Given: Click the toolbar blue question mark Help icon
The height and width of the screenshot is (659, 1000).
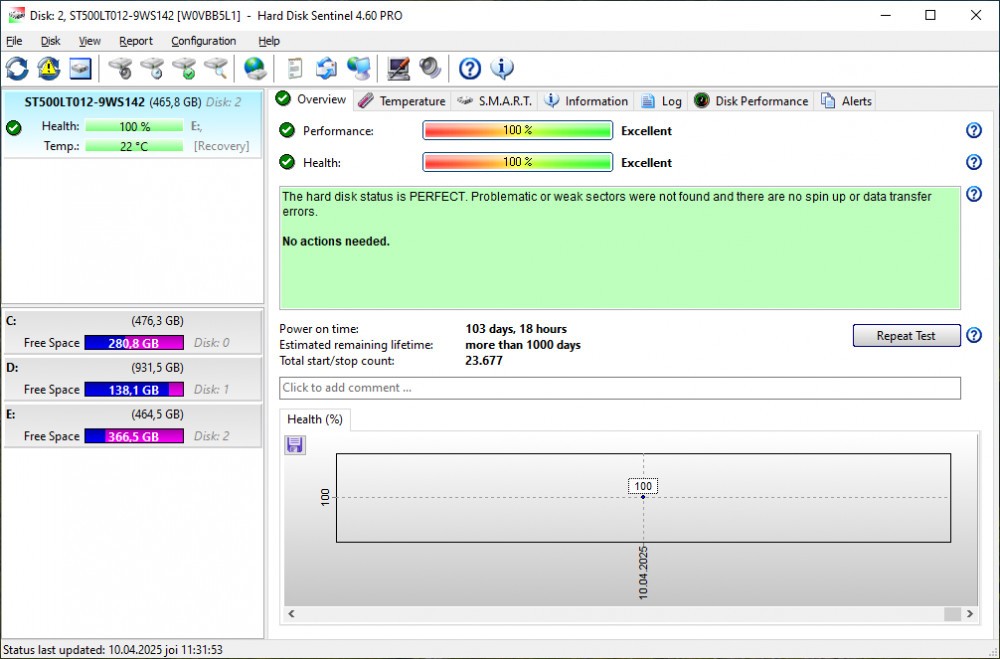Looking at the screenshot, I should pyautogui.click(x=470, y=68).
